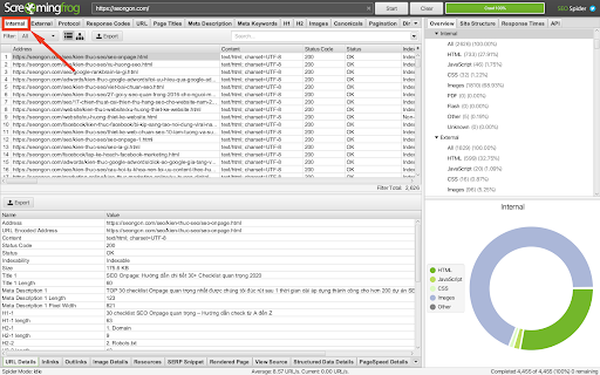This screenshot has width=600, height=375.
Task: Open the Images tab
Action: pos(318,23)
